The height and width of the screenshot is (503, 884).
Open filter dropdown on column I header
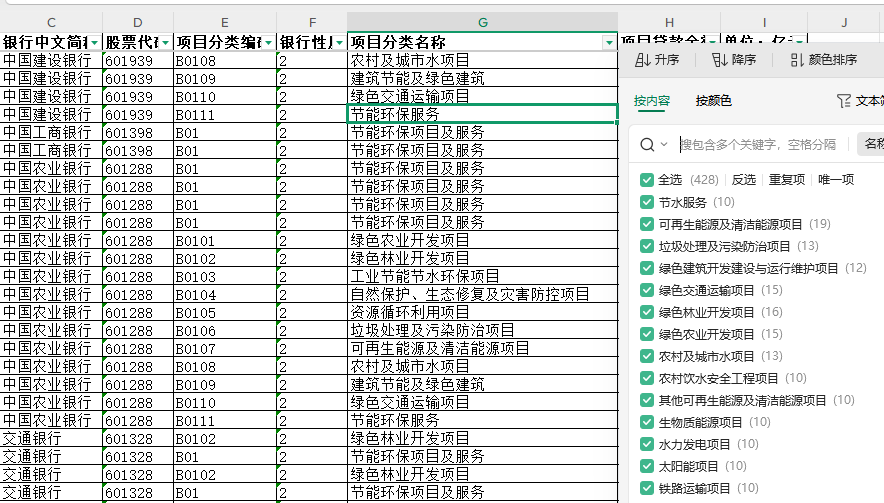[800, 41]
